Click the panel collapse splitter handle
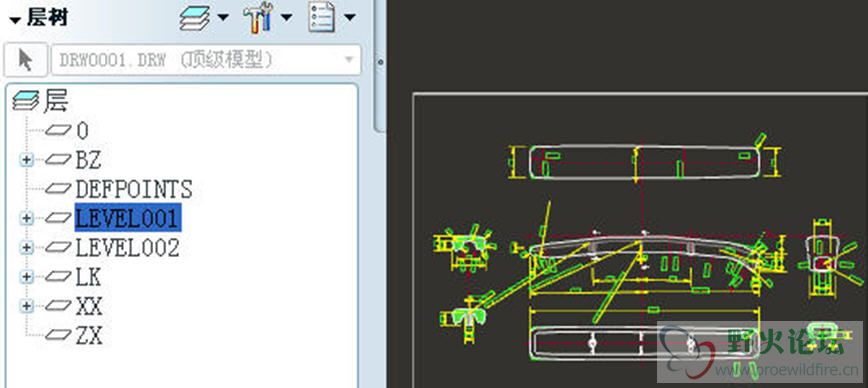The width and height of the screenshot is (868, 388). (x=380, y=63)
